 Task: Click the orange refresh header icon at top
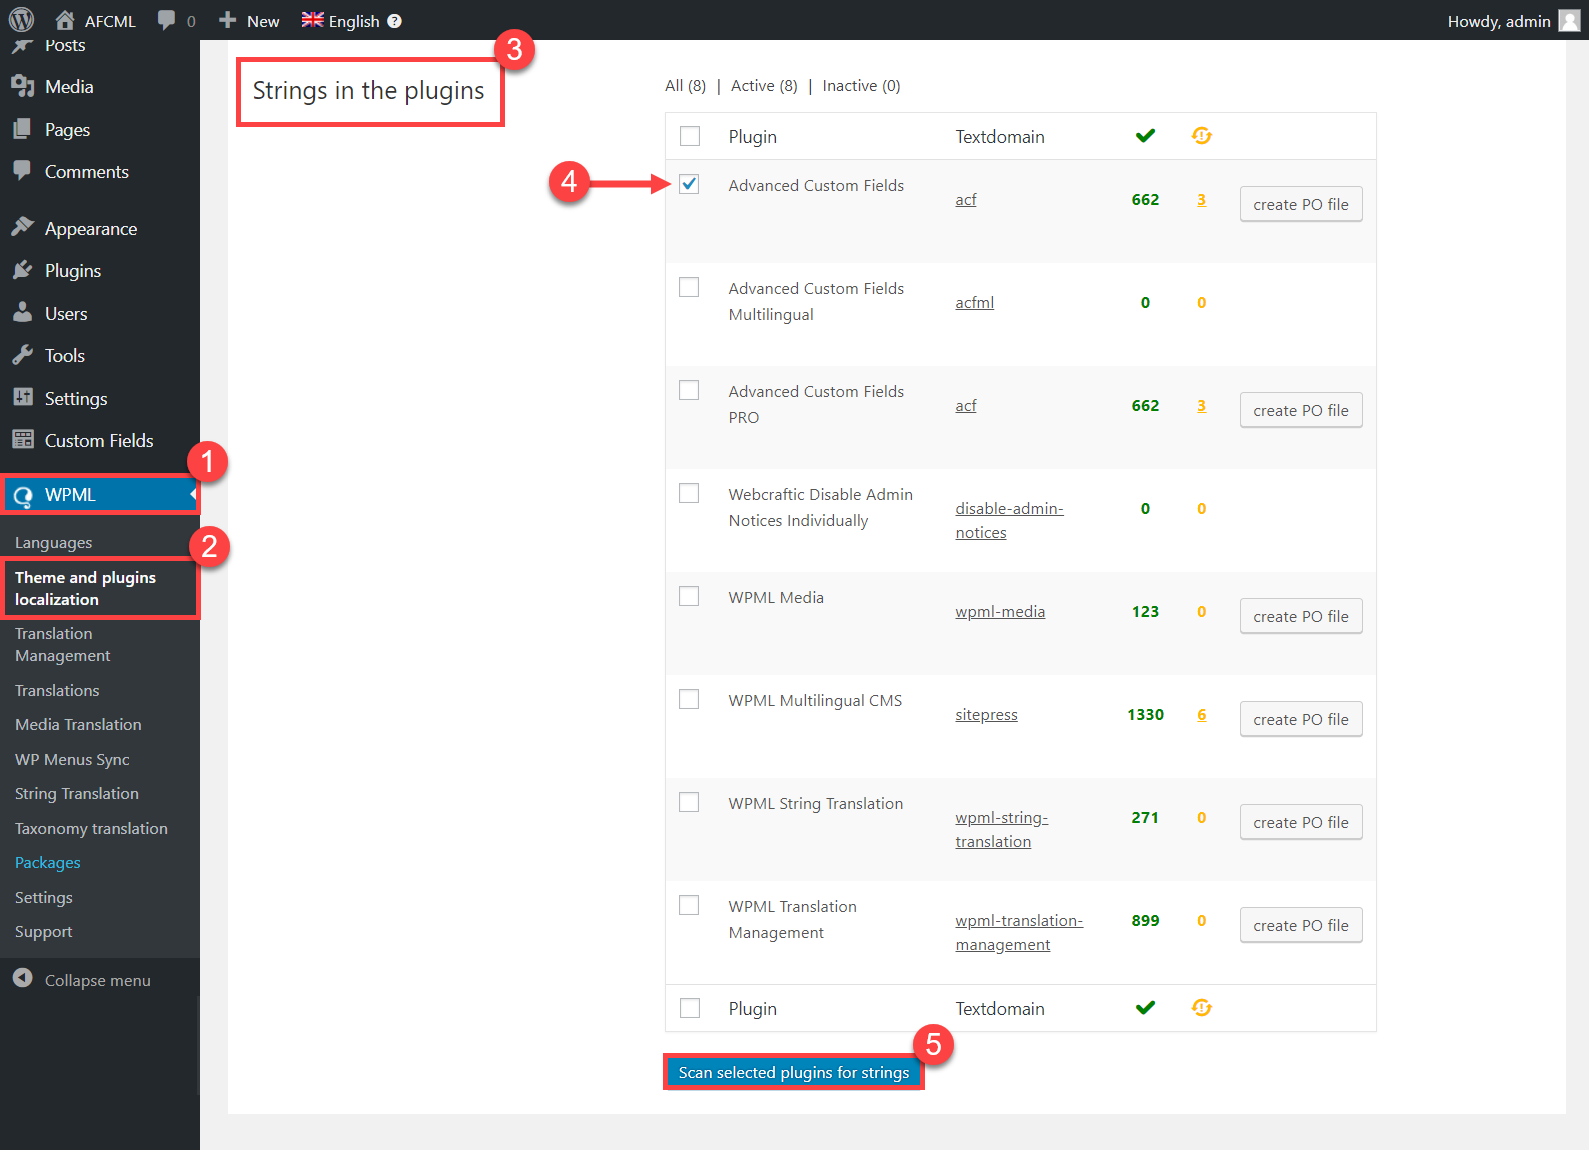1202,135
